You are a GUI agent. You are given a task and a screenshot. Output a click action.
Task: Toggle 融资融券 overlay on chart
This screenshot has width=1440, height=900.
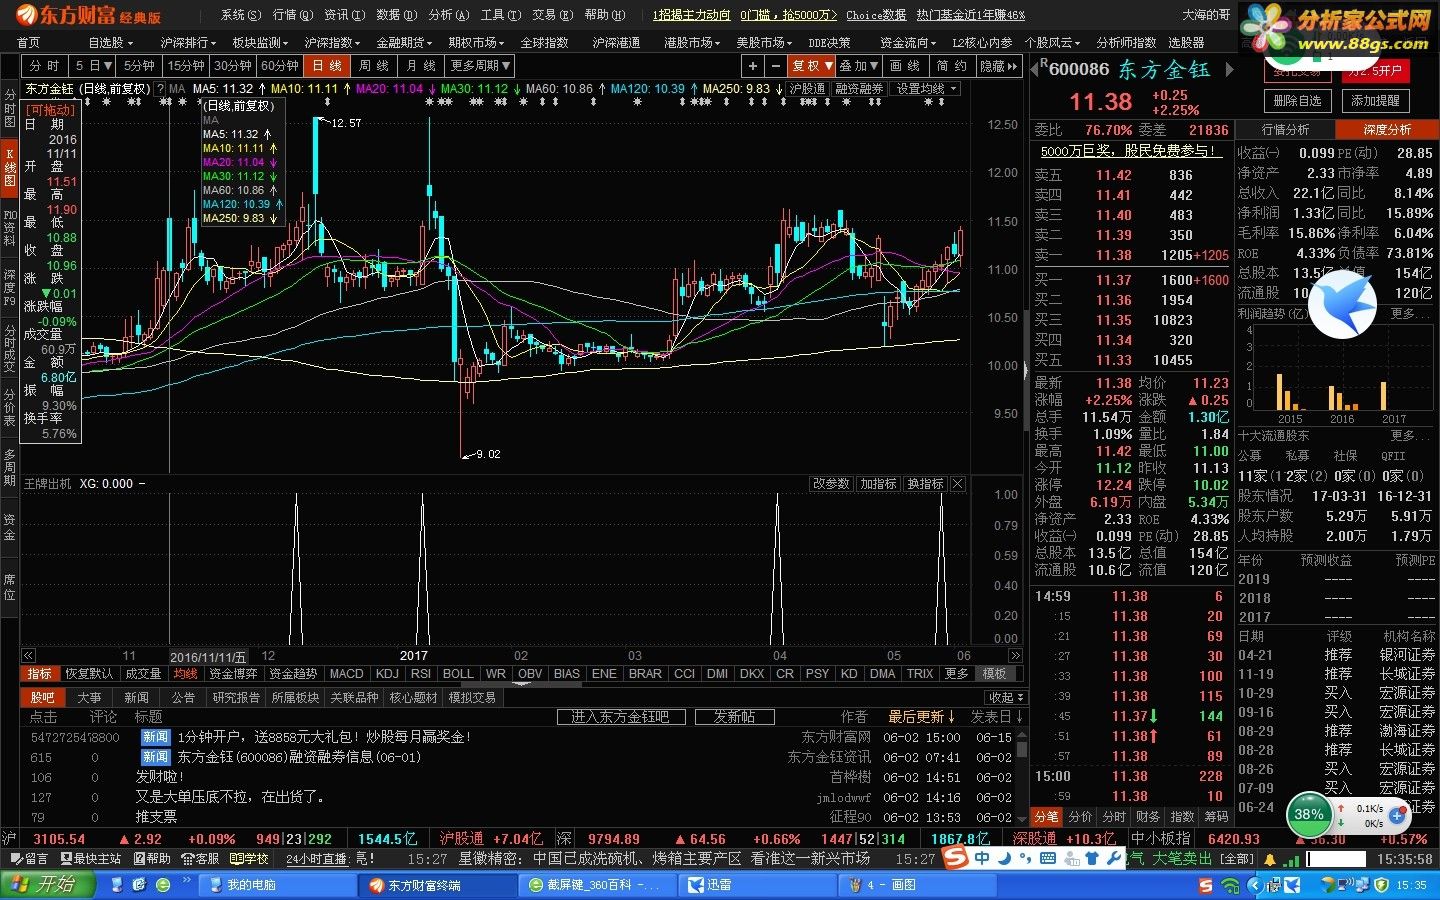(x=859, y=89)
